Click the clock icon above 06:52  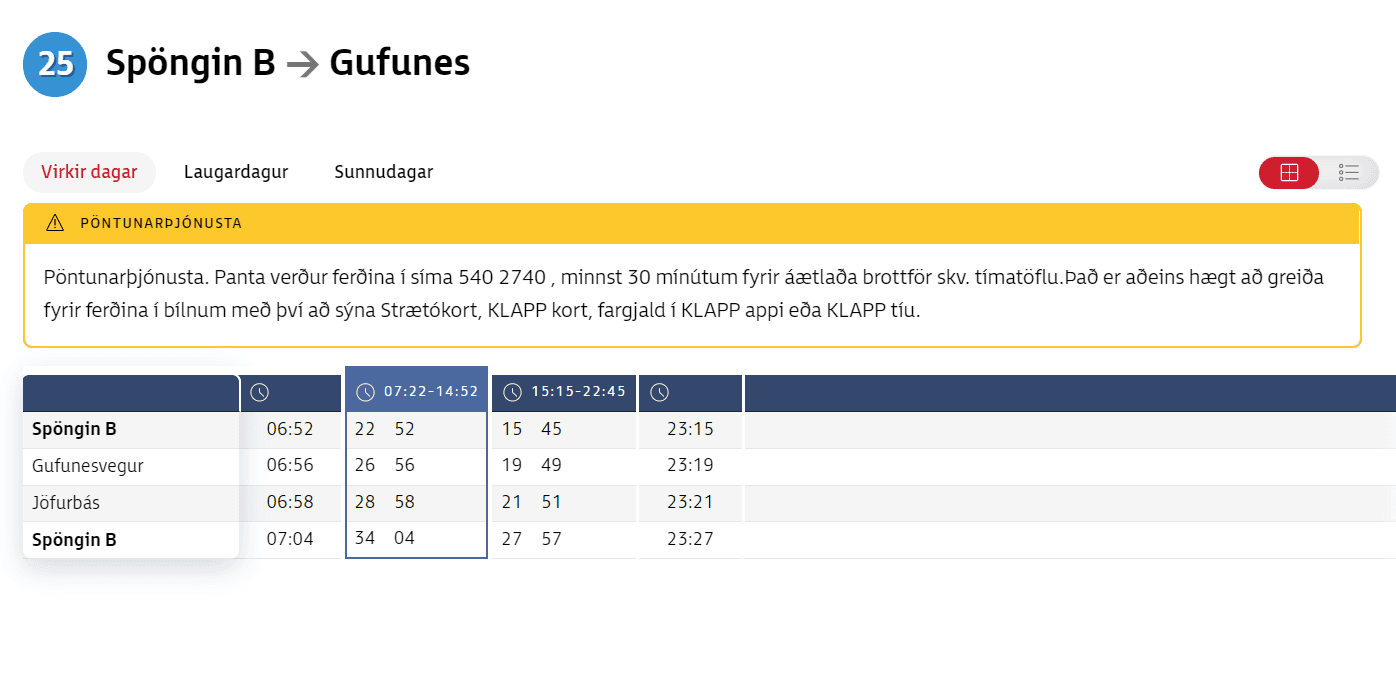click(259, 392)
